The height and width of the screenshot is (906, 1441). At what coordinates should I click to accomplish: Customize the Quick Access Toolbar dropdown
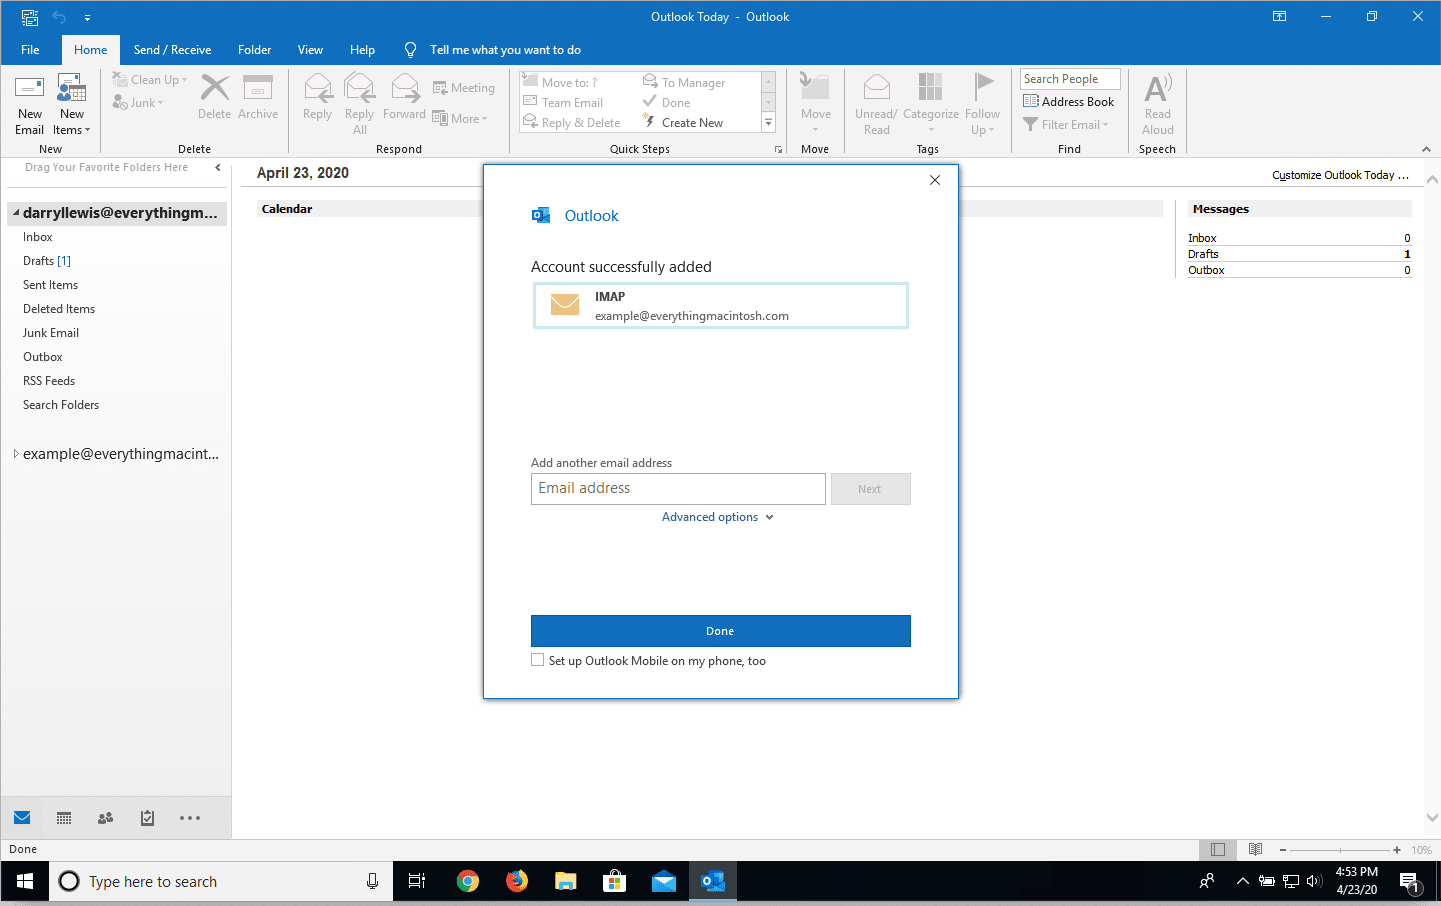point(87,17)
